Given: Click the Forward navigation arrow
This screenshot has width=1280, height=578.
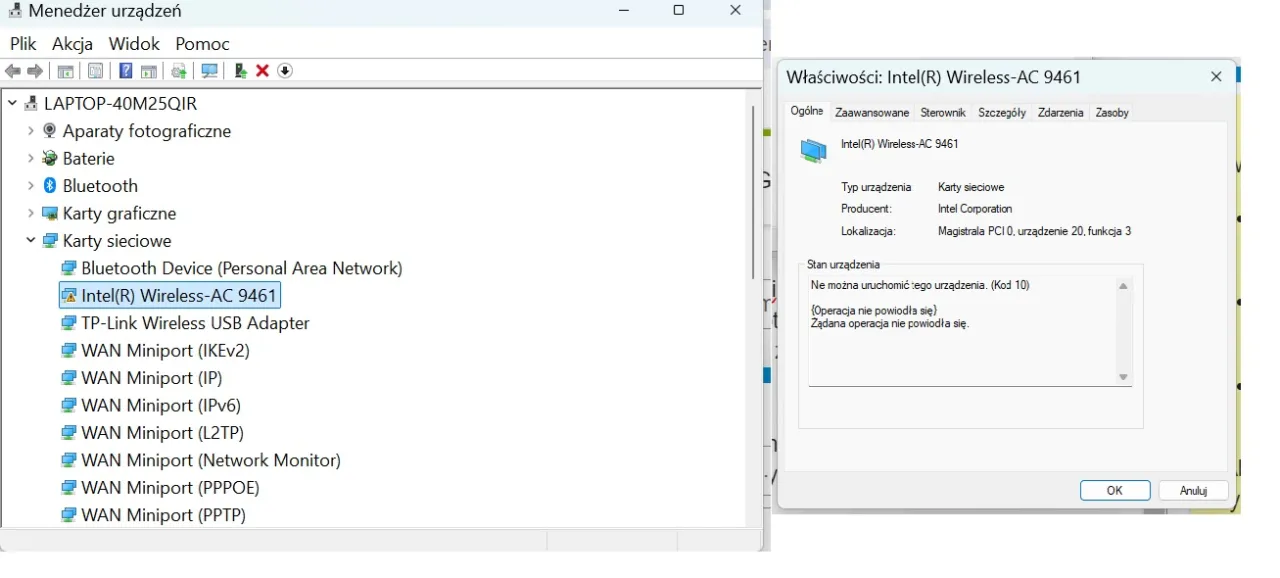Looking at the screenshot, I should pos(36,70).
